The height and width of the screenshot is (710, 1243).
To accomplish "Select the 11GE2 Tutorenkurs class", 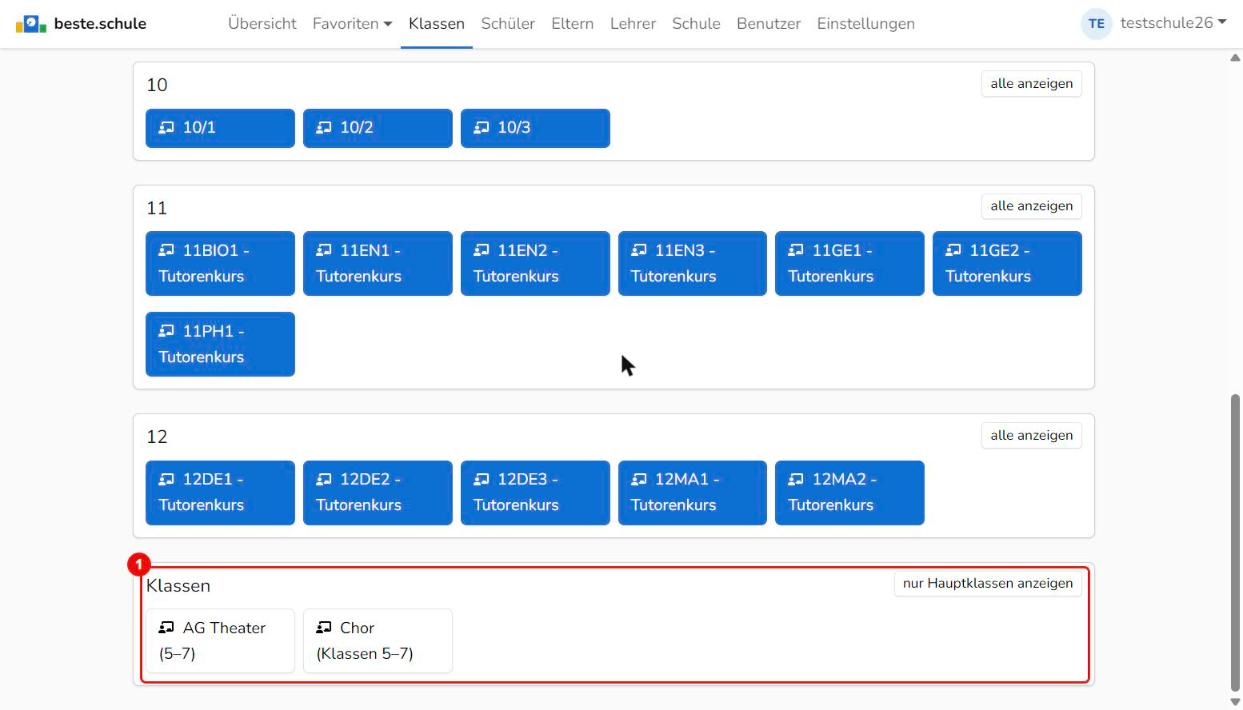I will coord(1007,263).
